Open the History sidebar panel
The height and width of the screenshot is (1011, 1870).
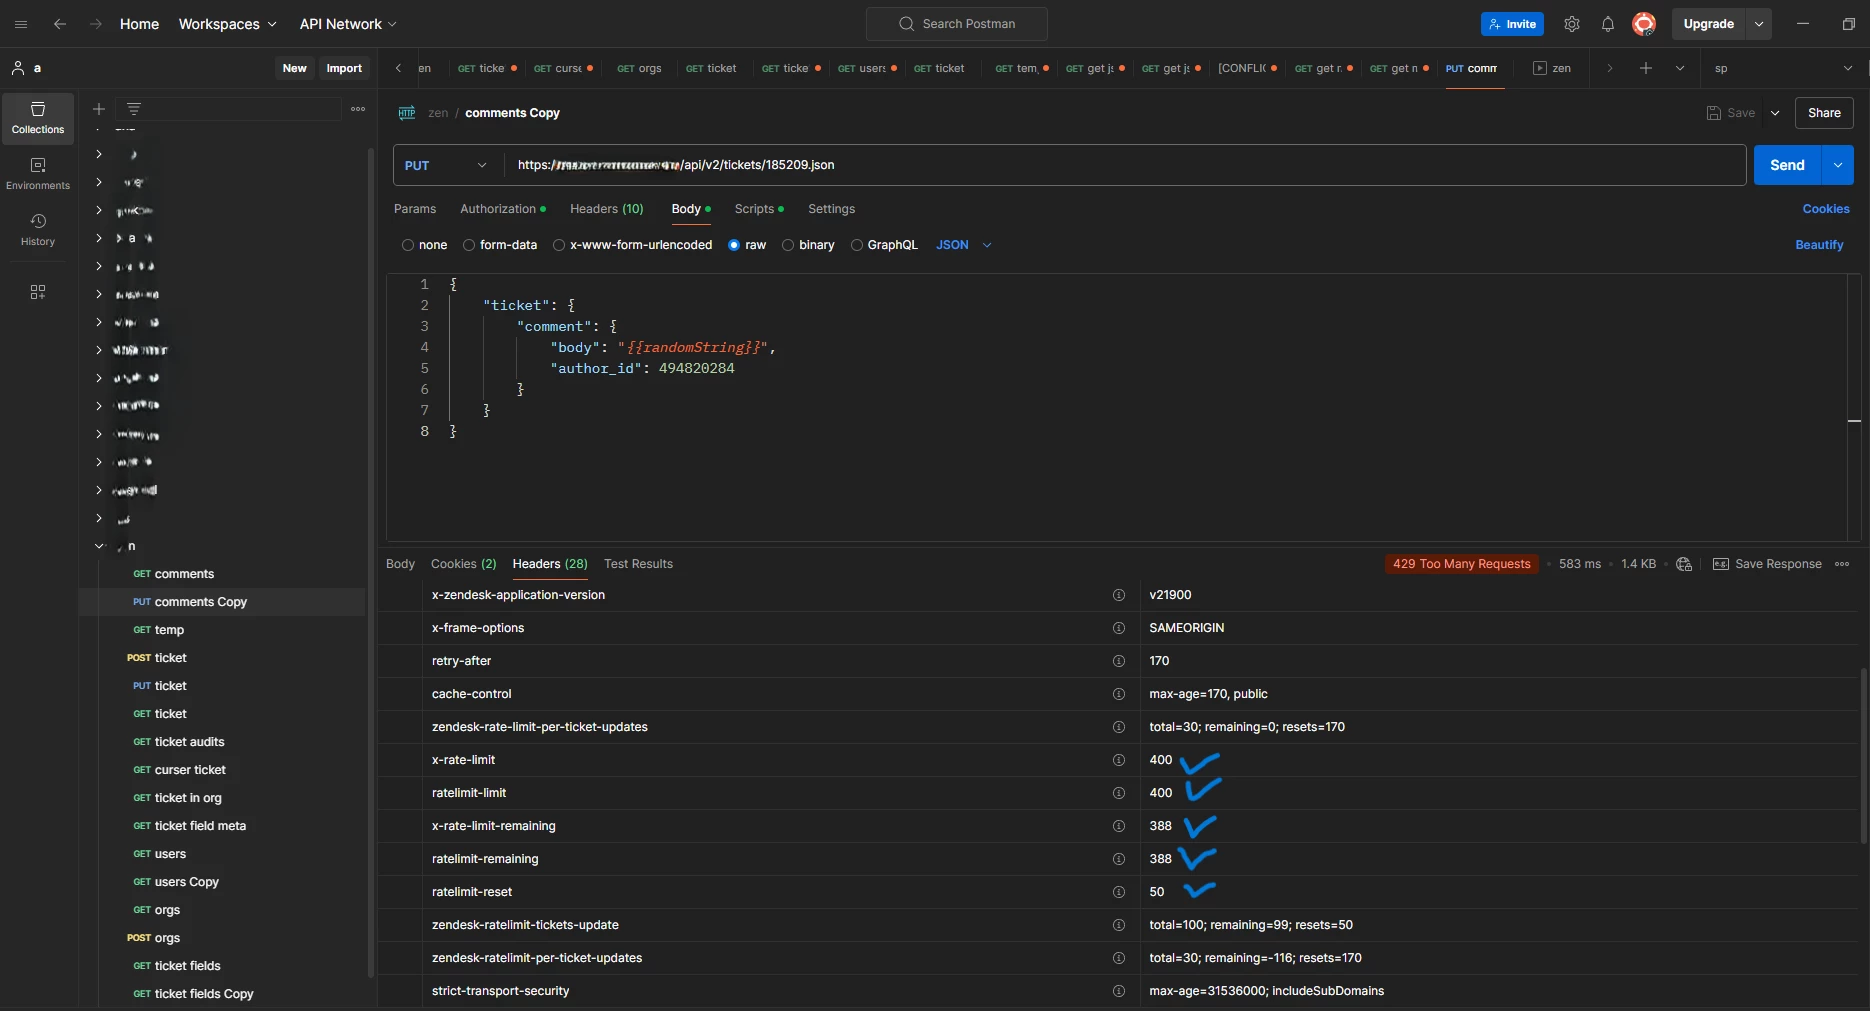point(38,230)
